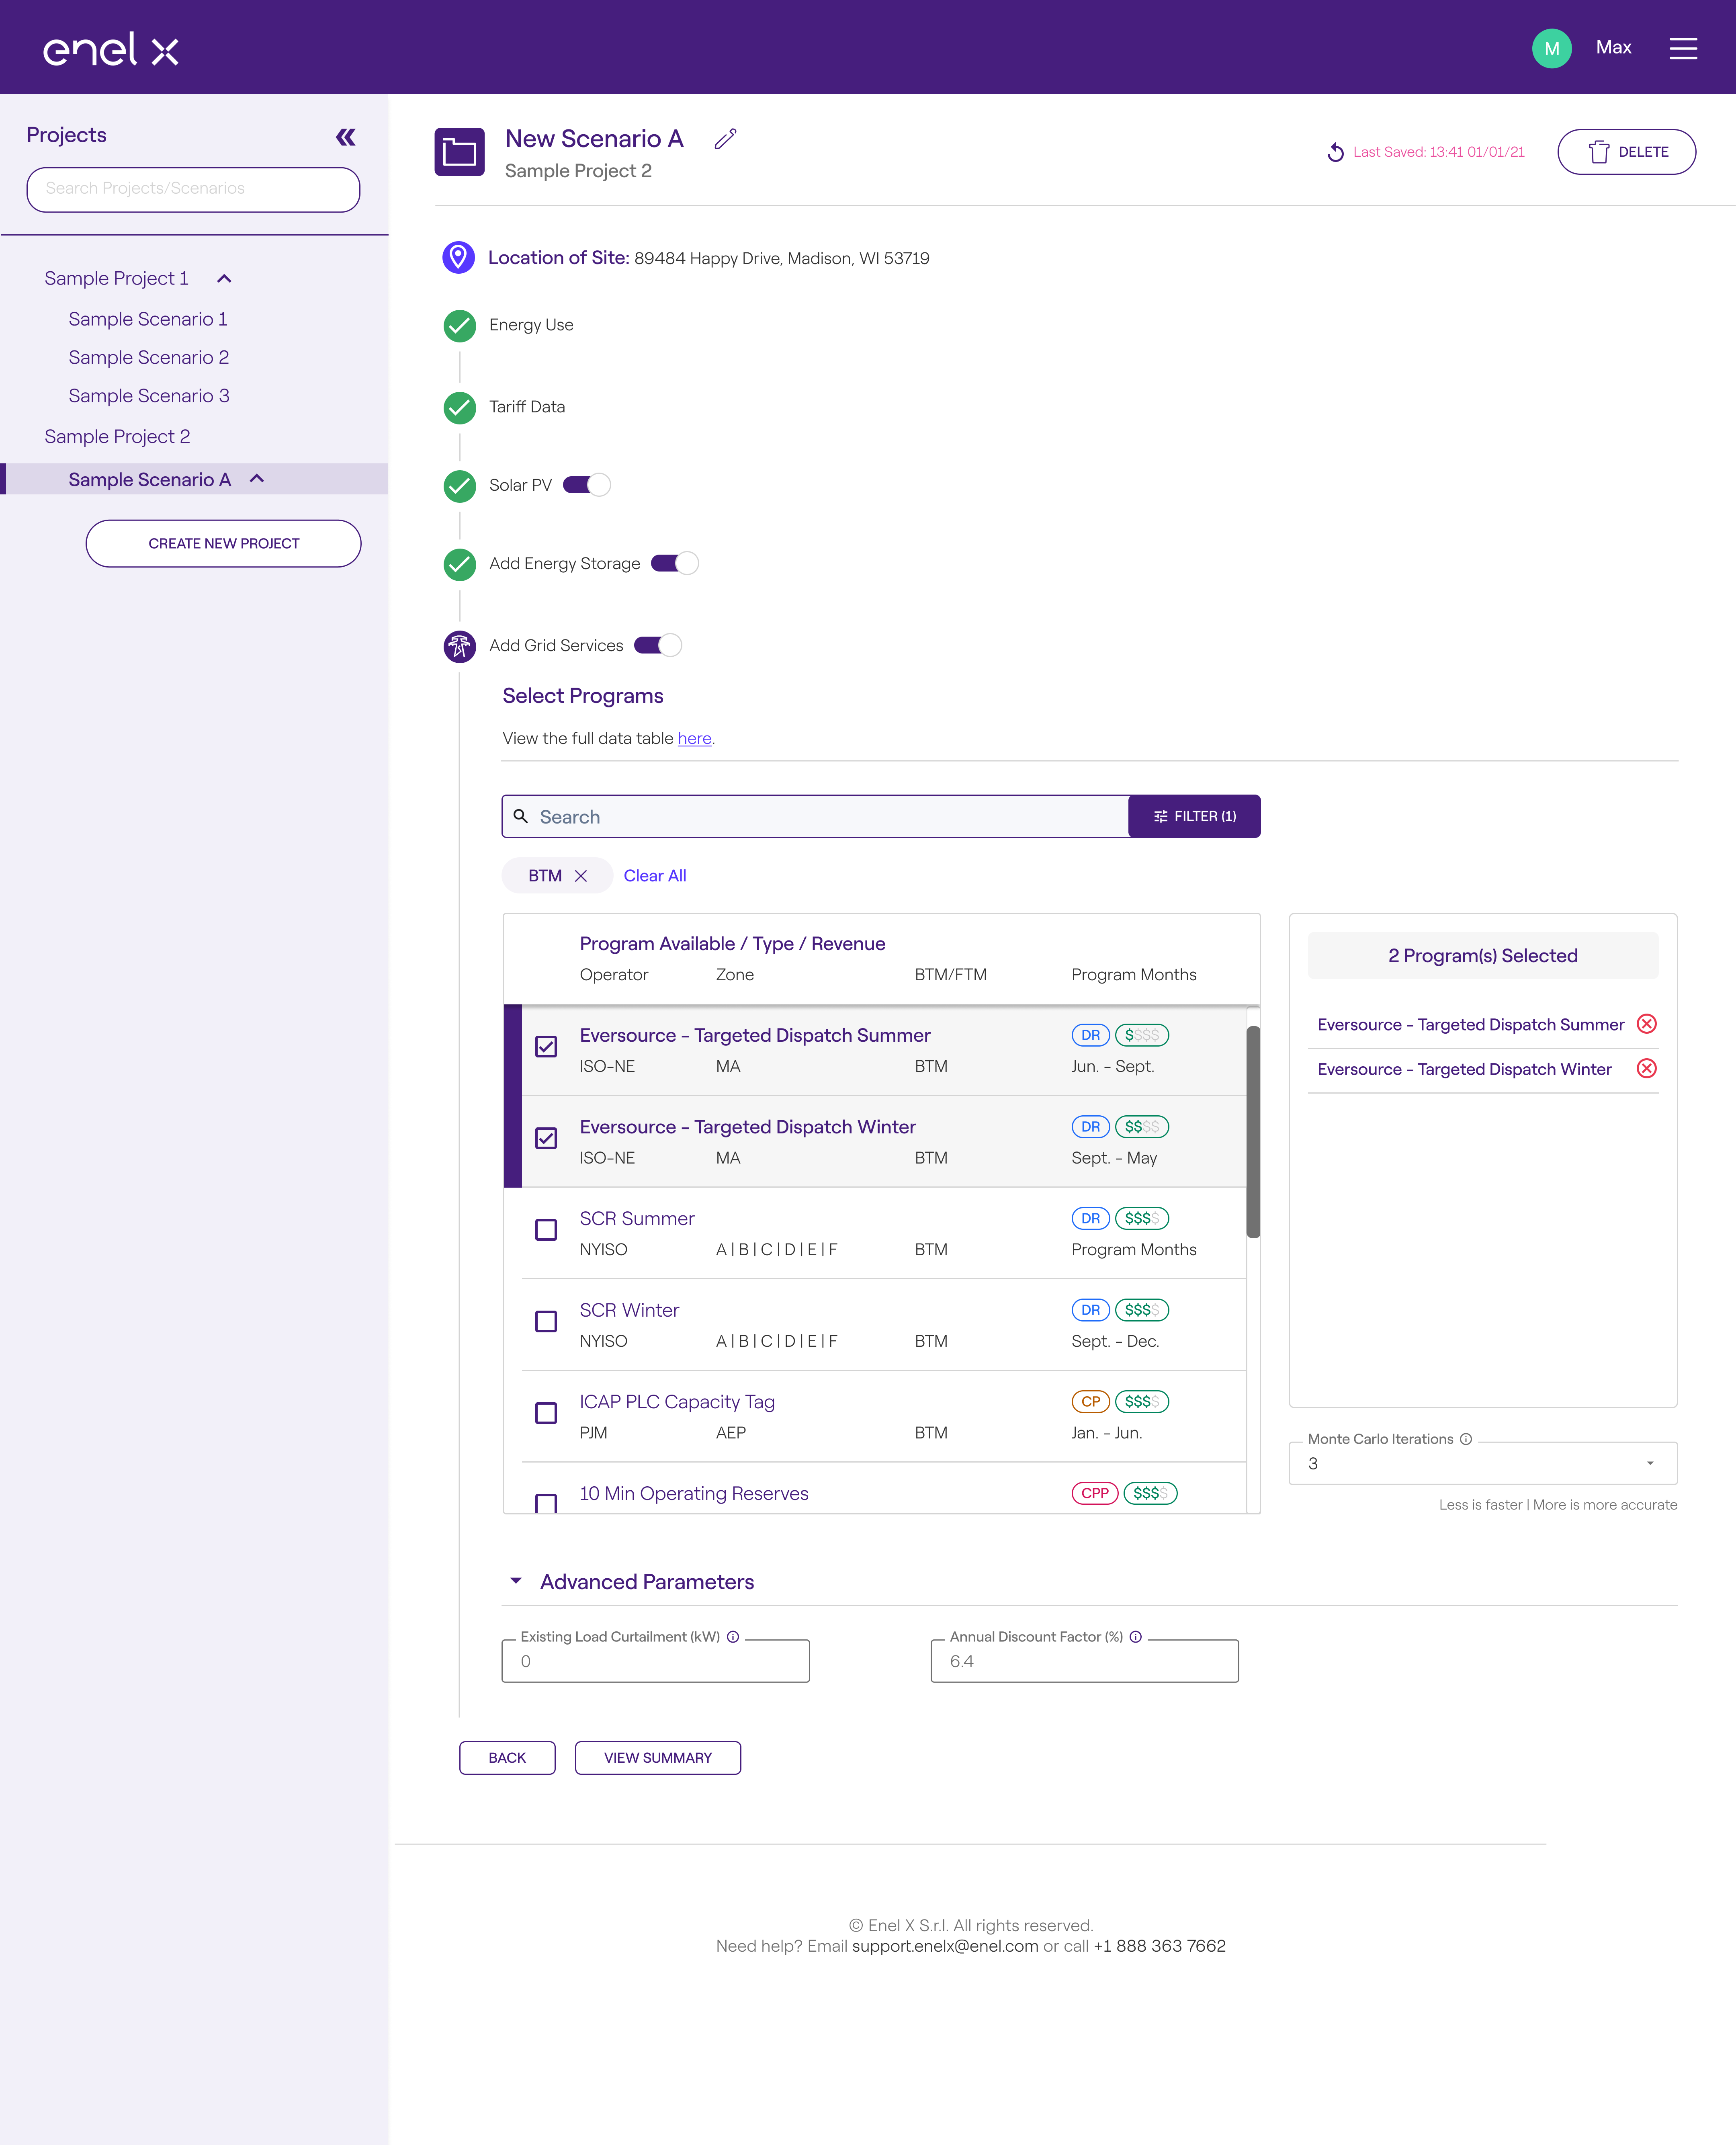The width and height of the screenshot is (1736, 2145).
Task: Check the ICAP PLC Capacity Tag program
Action: point(546,1413)
